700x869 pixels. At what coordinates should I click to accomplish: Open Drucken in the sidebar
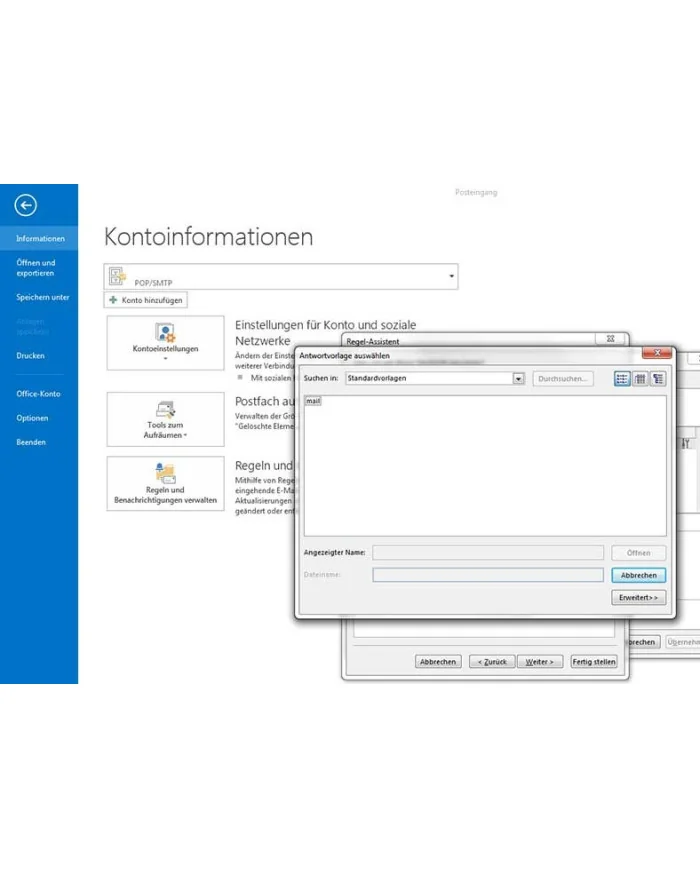30,355
